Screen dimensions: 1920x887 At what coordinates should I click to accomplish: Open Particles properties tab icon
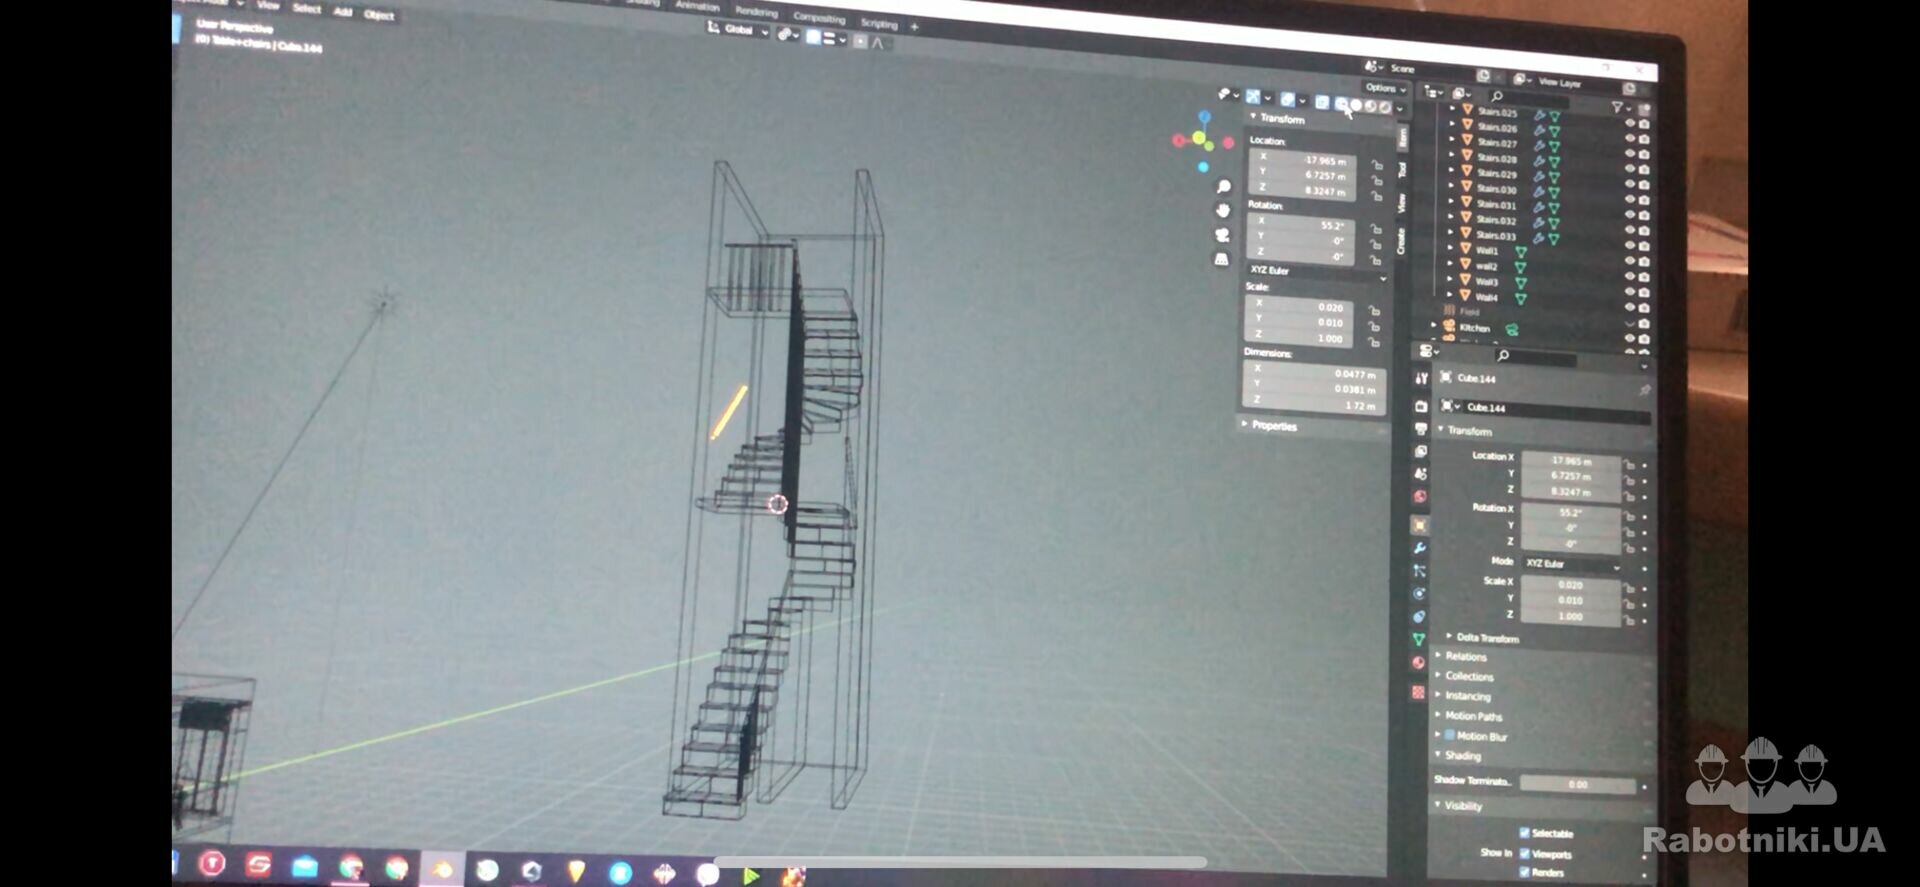(x=1419, y=571)
